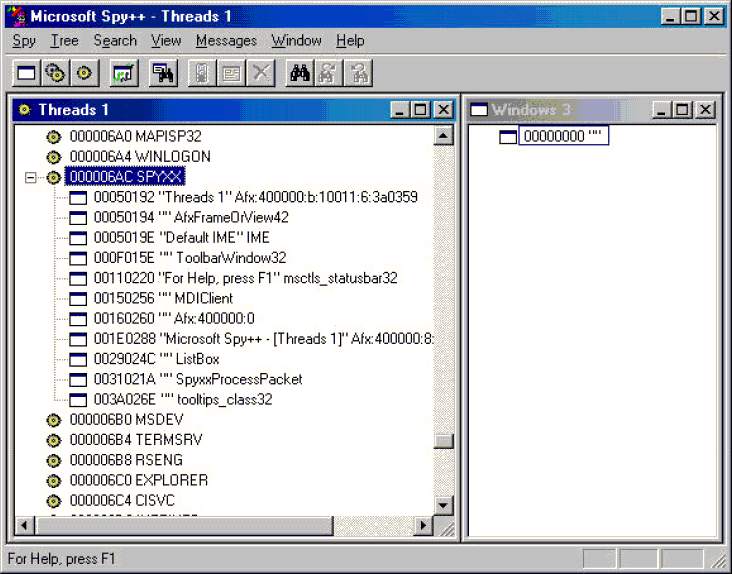
Task: Click the greyed Logging Options toolbar icon
Action: tap(232, 73)
